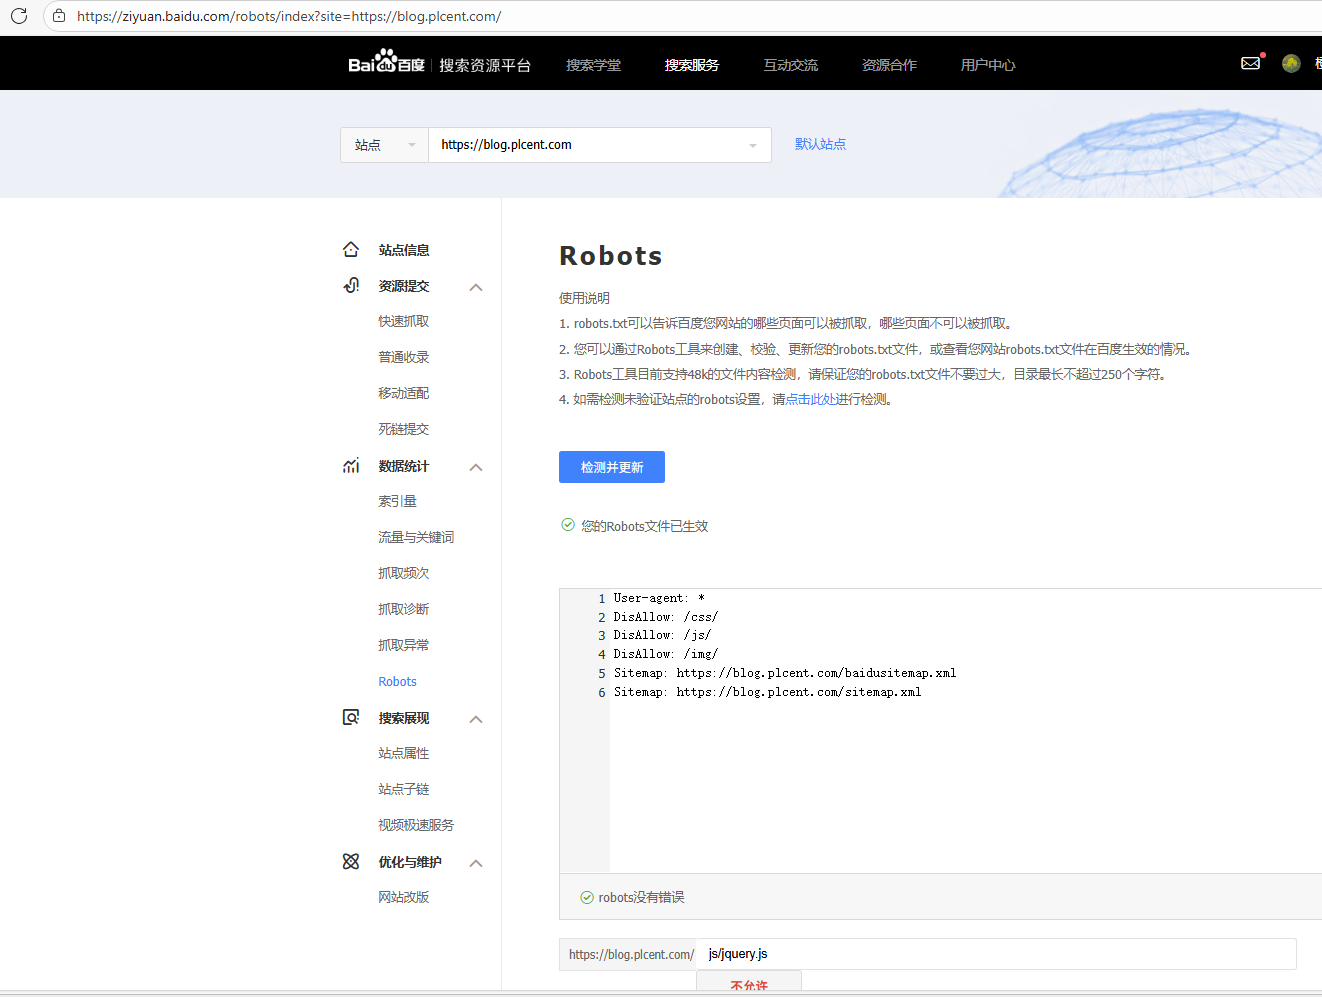Click the link icon beside 资源提交
Viewport: 1322px width, 997px height.
(351, 286)
